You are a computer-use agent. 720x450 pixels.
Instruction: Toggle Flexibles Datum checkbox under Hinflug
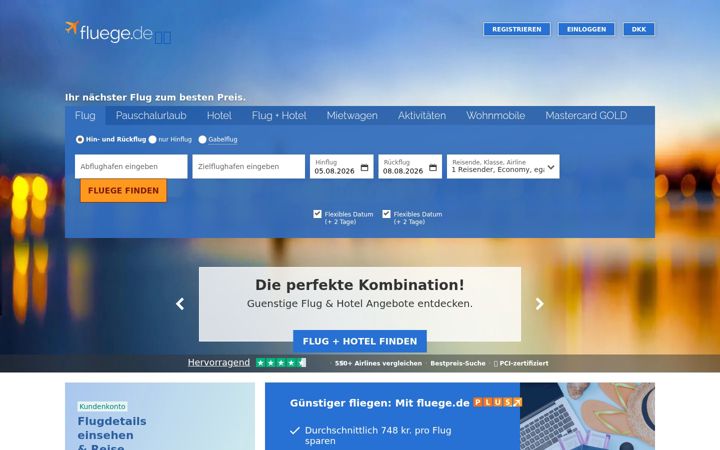pos(317,214)
